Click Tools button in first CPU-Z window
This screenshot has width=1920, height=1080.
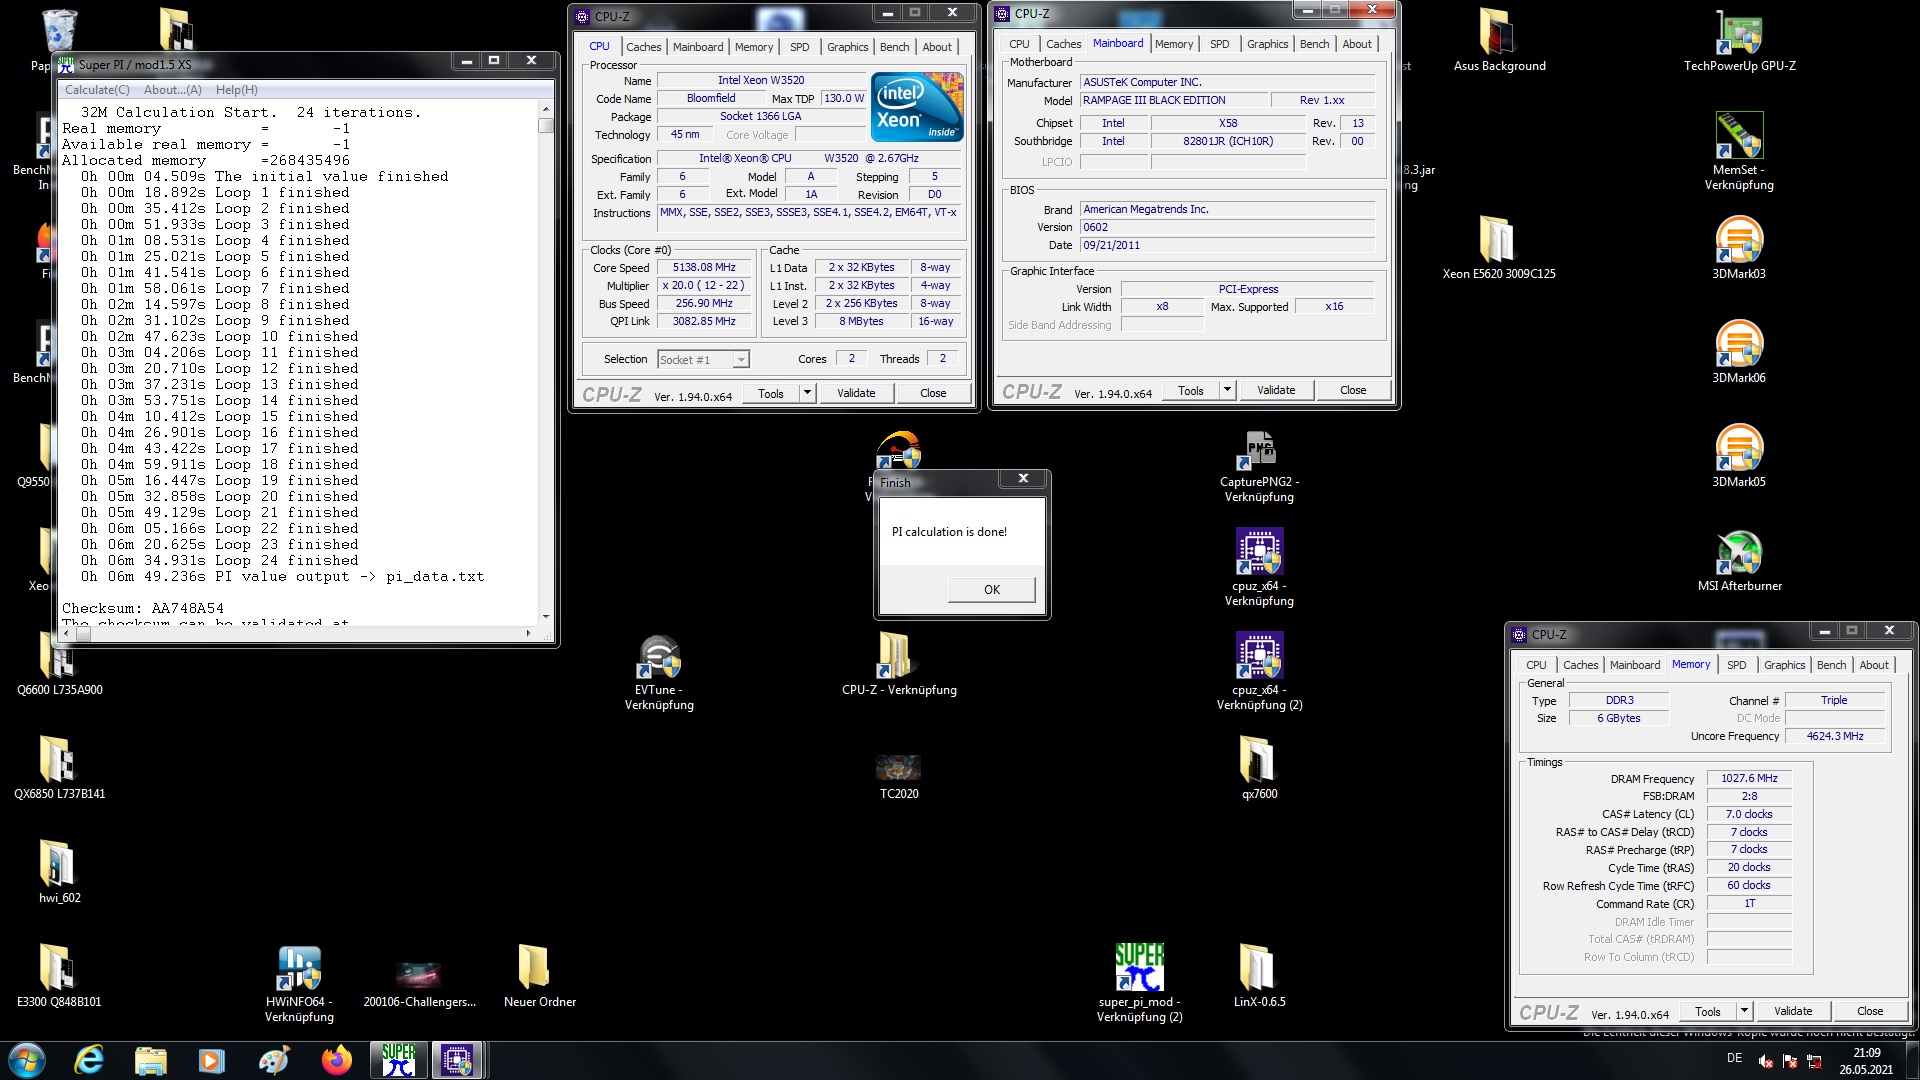[771, 393]
